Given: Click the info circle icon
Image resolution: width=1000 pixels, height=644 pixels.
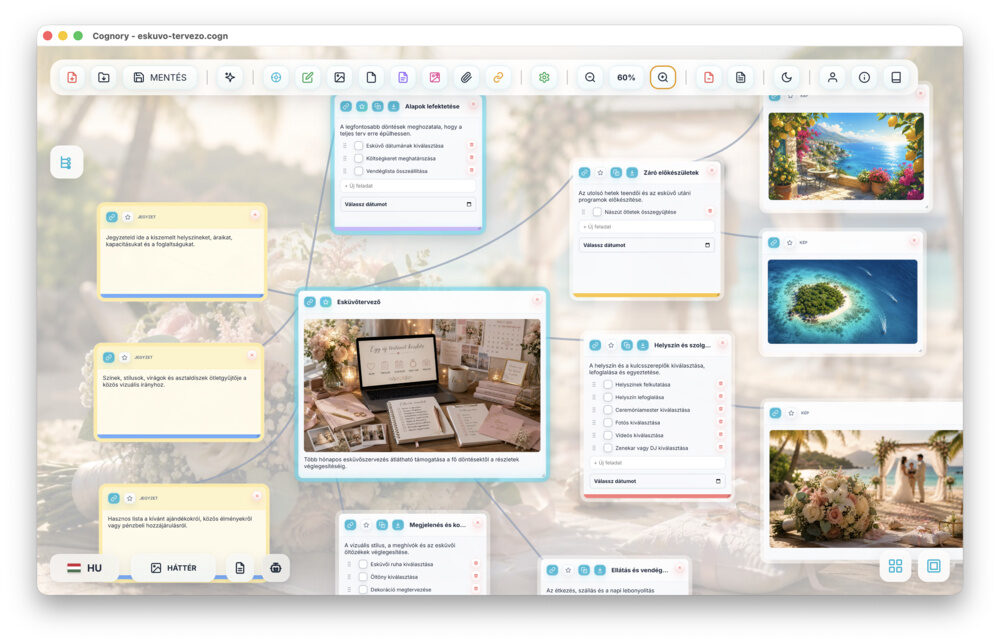Looking at the screenshot, I should pos(864,77).
